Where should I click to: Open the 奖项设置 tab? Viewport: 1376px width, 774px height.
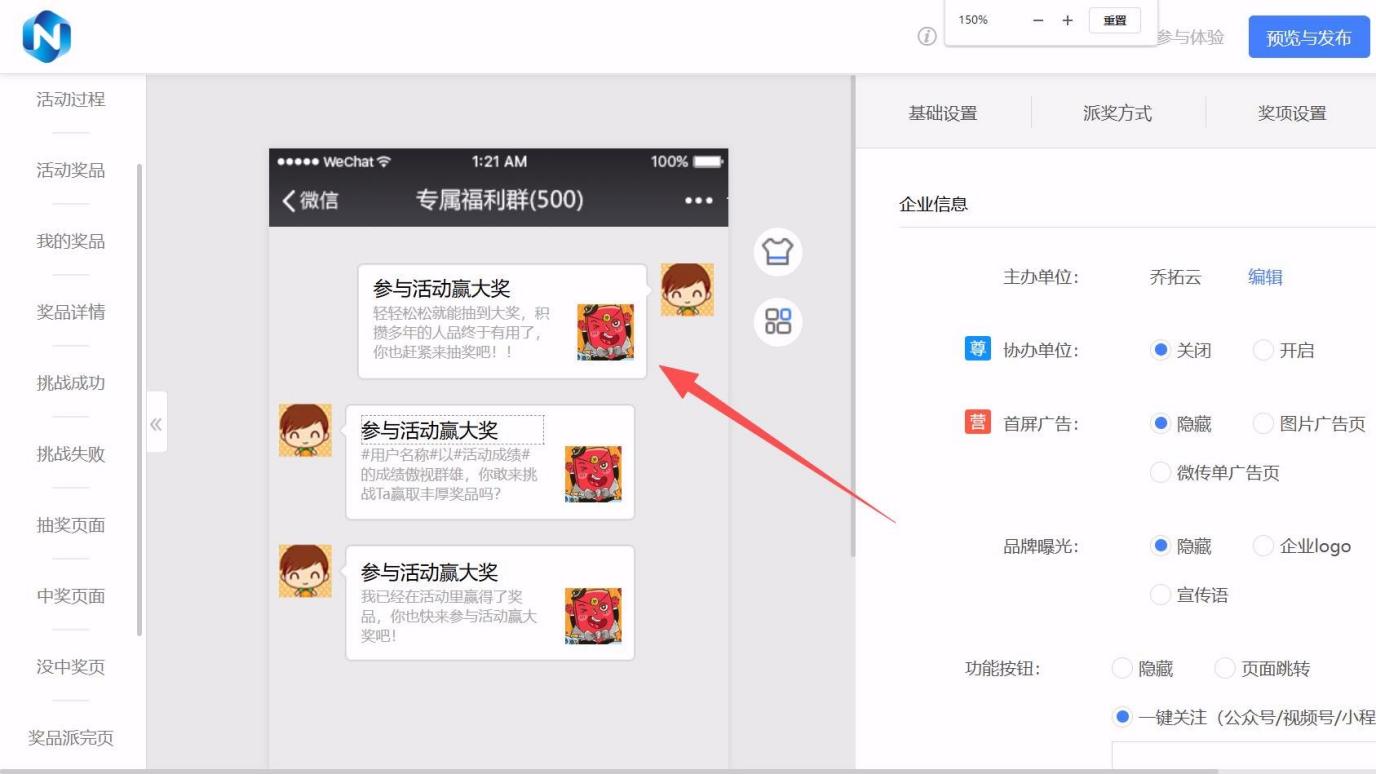click(x=1290, y=113)
